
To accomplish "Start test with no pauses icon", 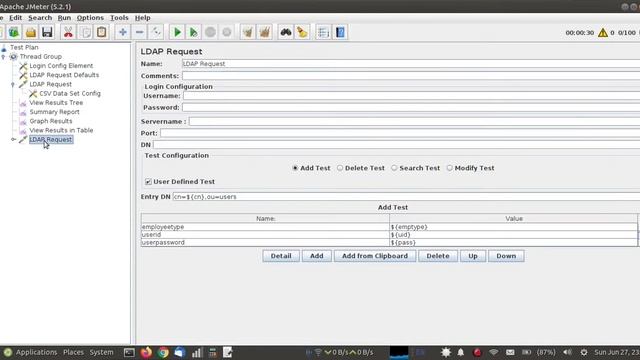I will 193,32.
